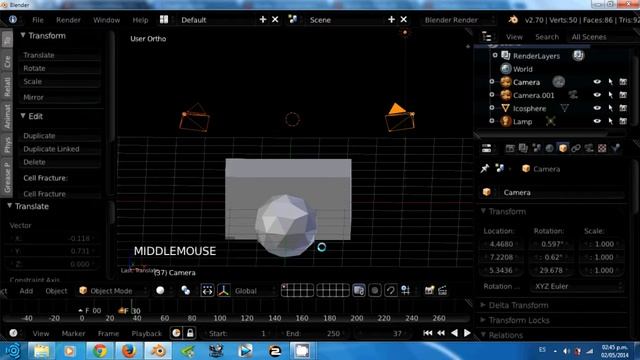Image resolution: width=640 pixels, height=360 pixels.
Task: Click the scene browse icon
Action: click(x=293, y=19)
